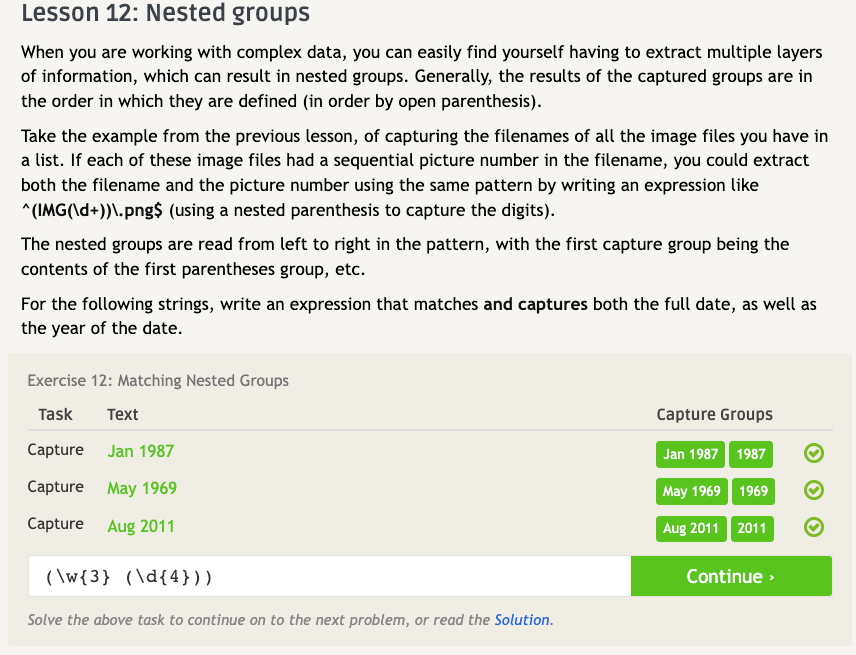Image resolution: width=856 pixels, height=655 pixels.
Task: Click the 'Exercise 12: Matching Nested Groups' title
Action: pyautogui.click(x=158, y=380)
